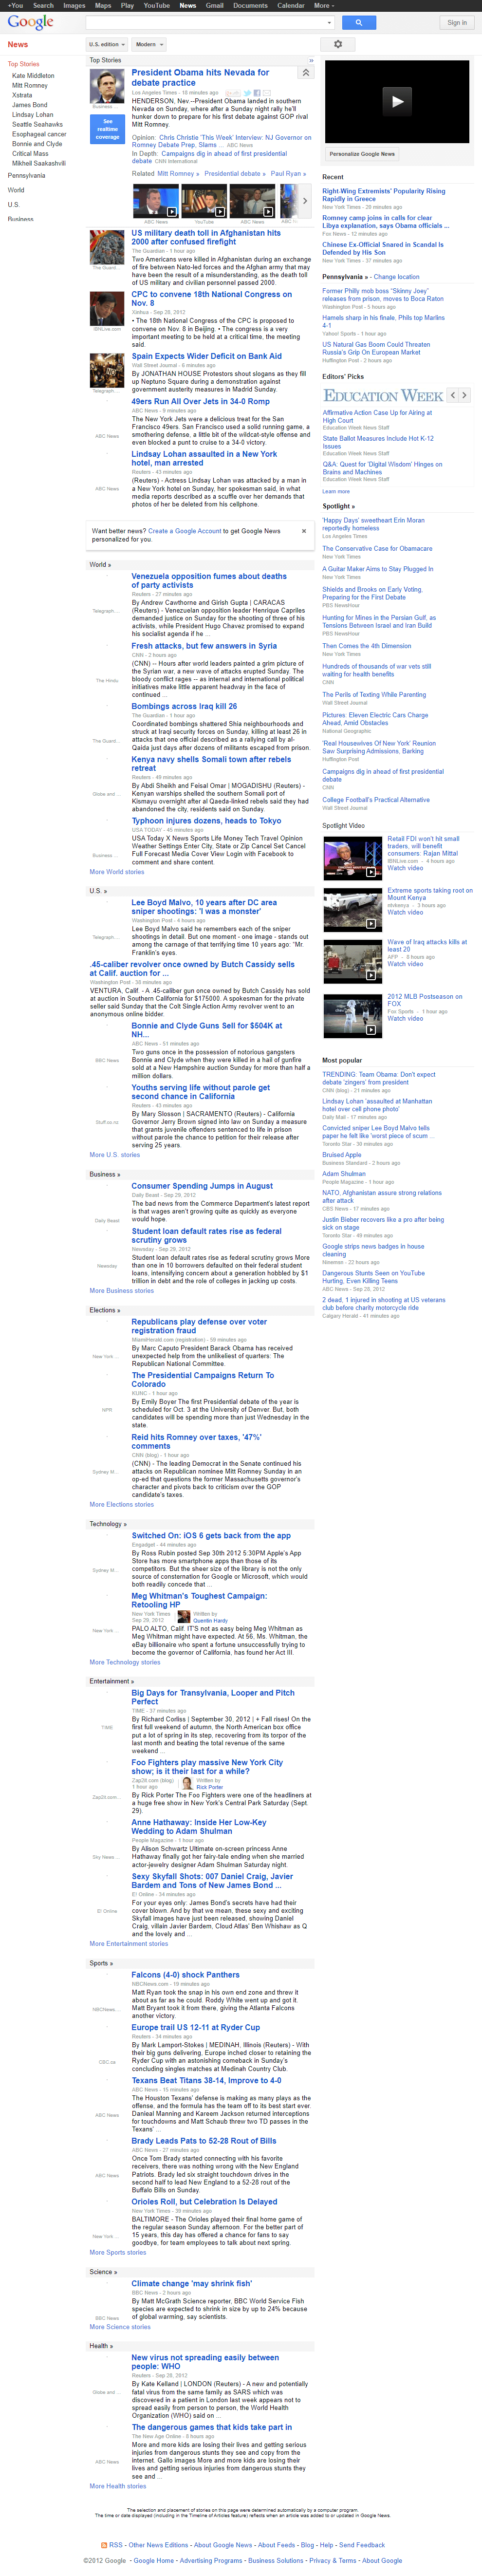This screenshot has width=482, height=2576.
Task: Open Climate change 'may shrink fish' headline
Action: coord(192,2283)
